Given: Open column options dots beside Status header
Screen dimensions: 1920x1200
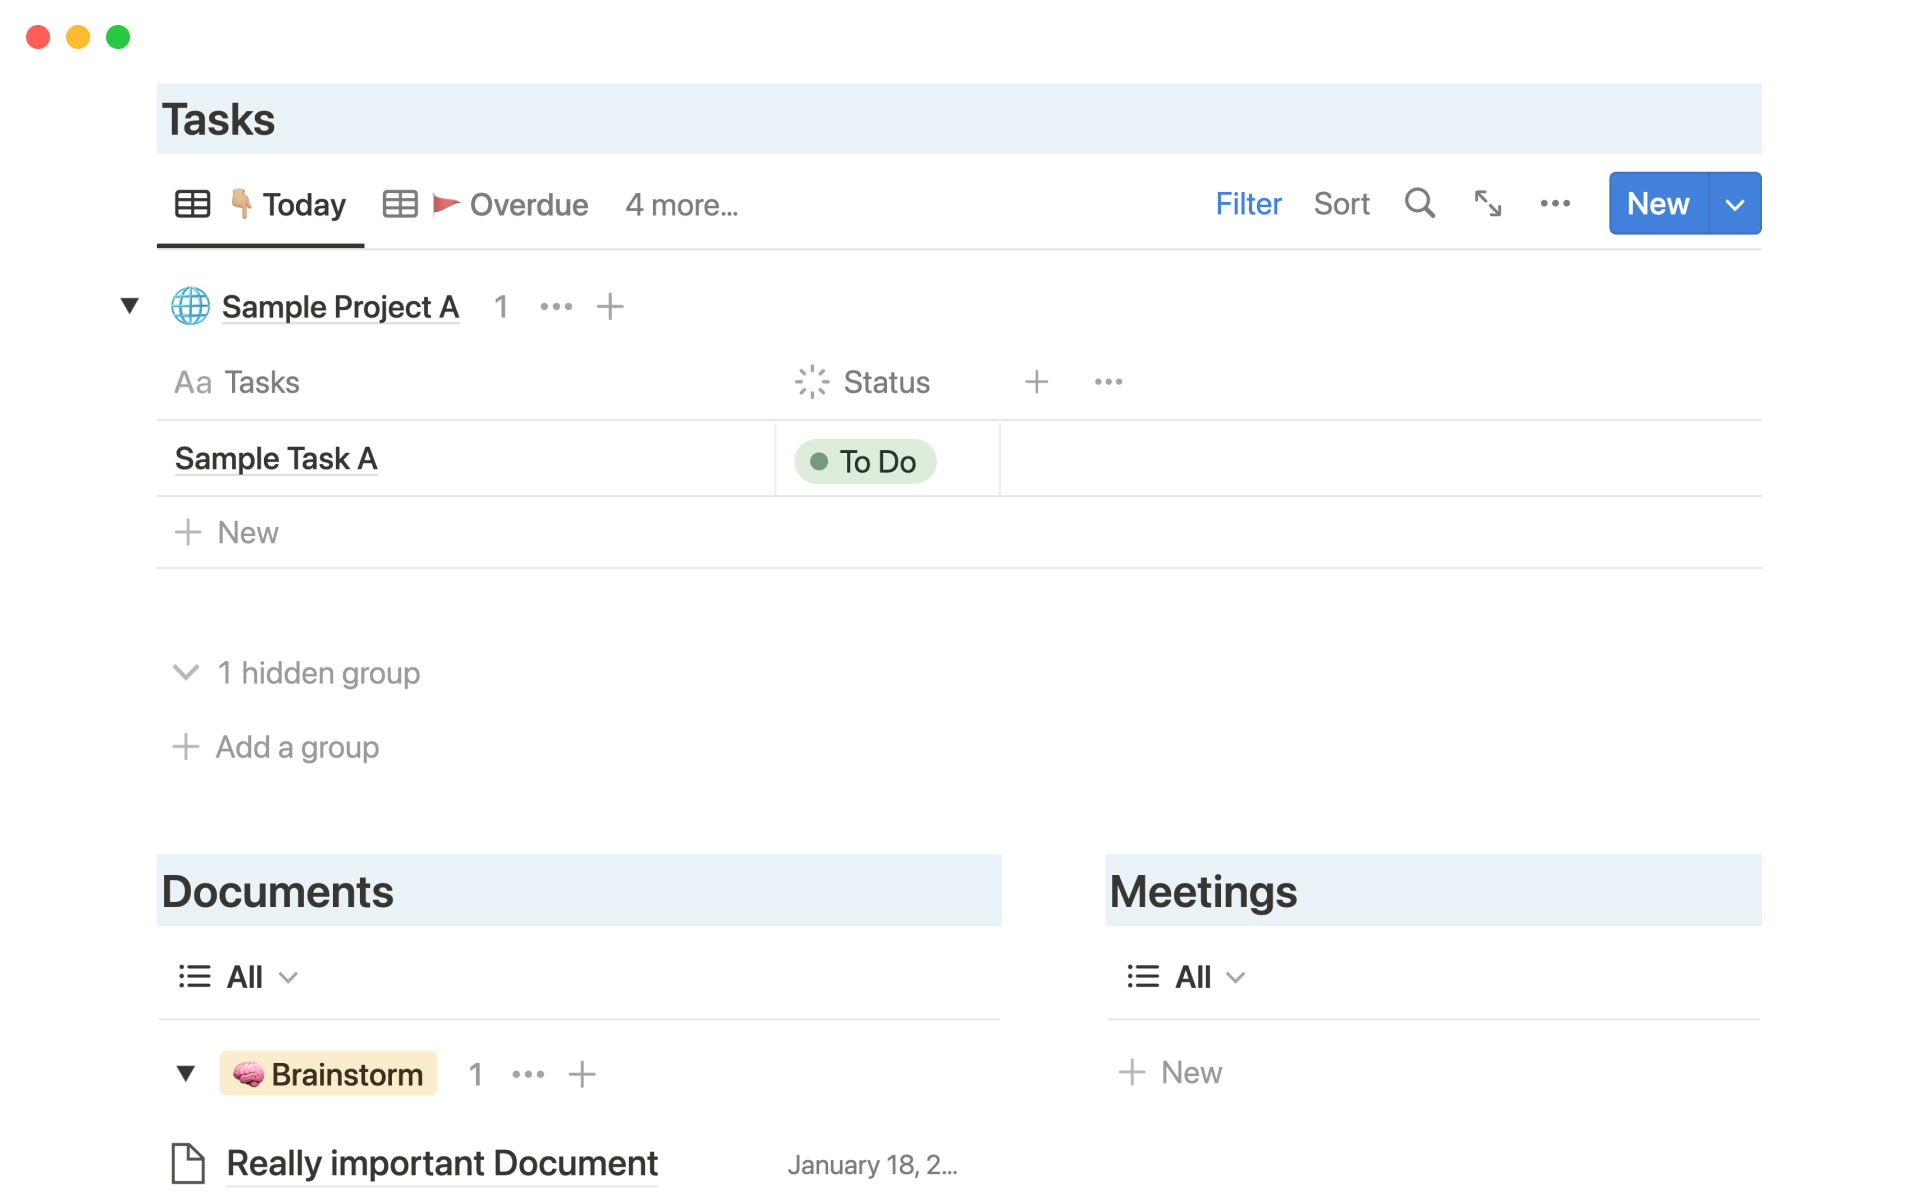Looking at the screenshot, I should click(x=1108, y=382).
